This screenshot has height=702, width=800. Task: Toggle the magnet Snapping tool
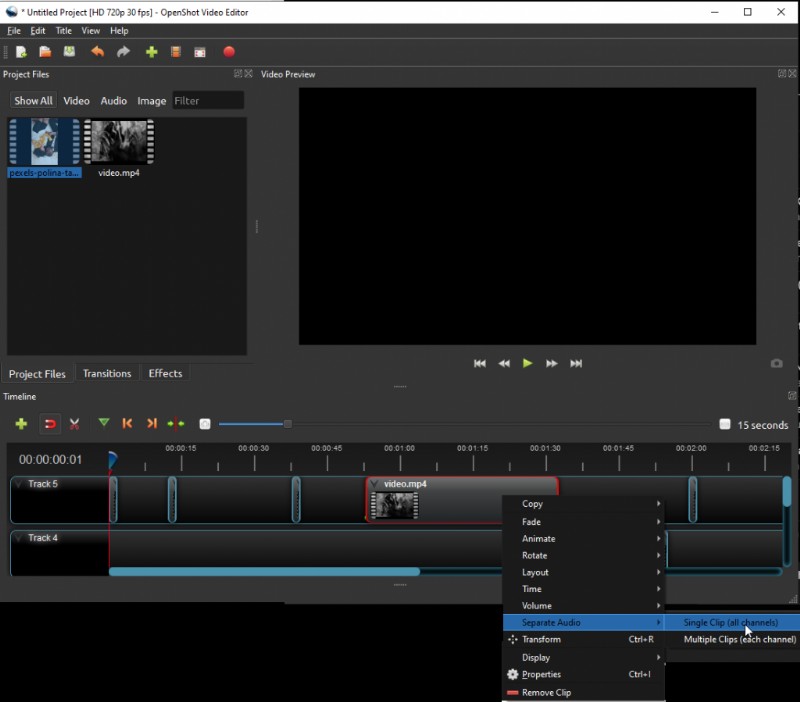pos(49,424)
